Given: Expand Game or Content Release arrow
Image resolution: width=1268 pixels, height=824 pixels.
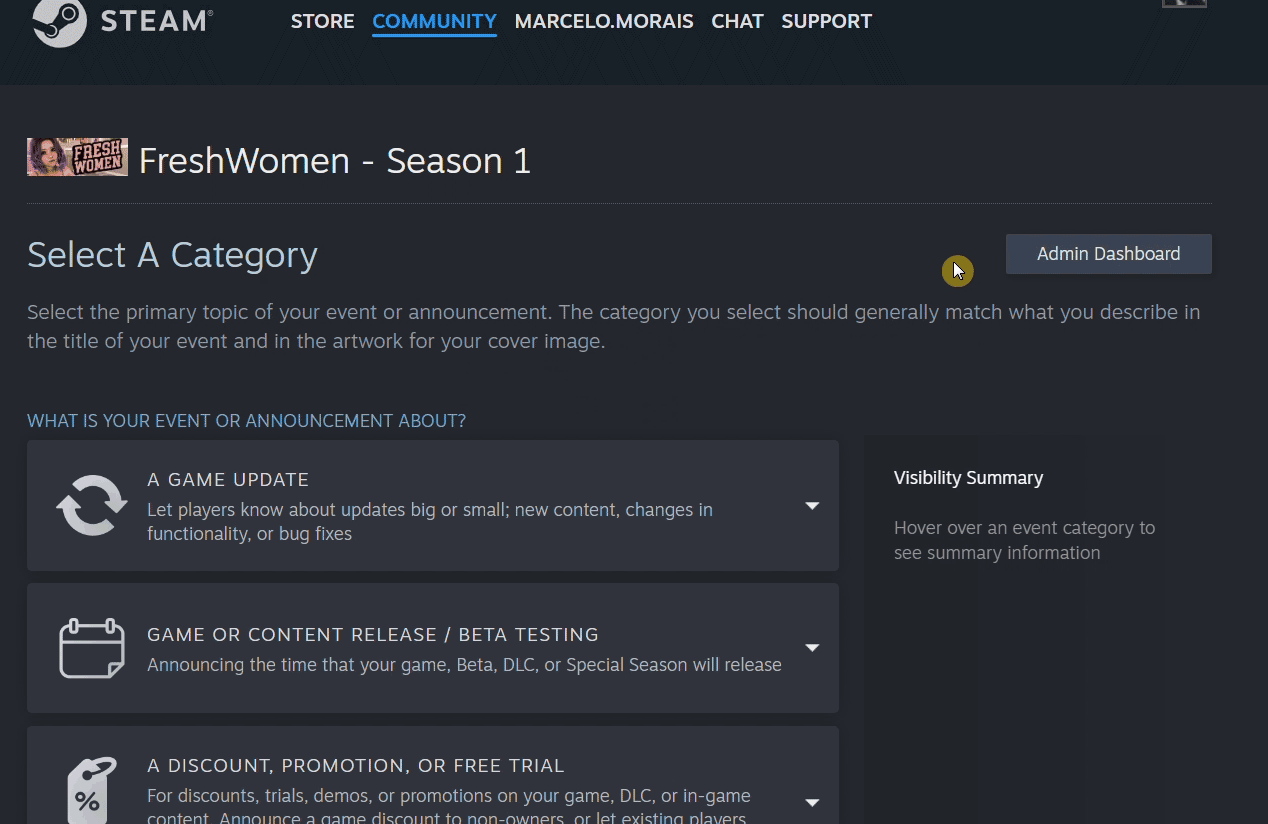Looking at the screenshot, I should point(812,648).
